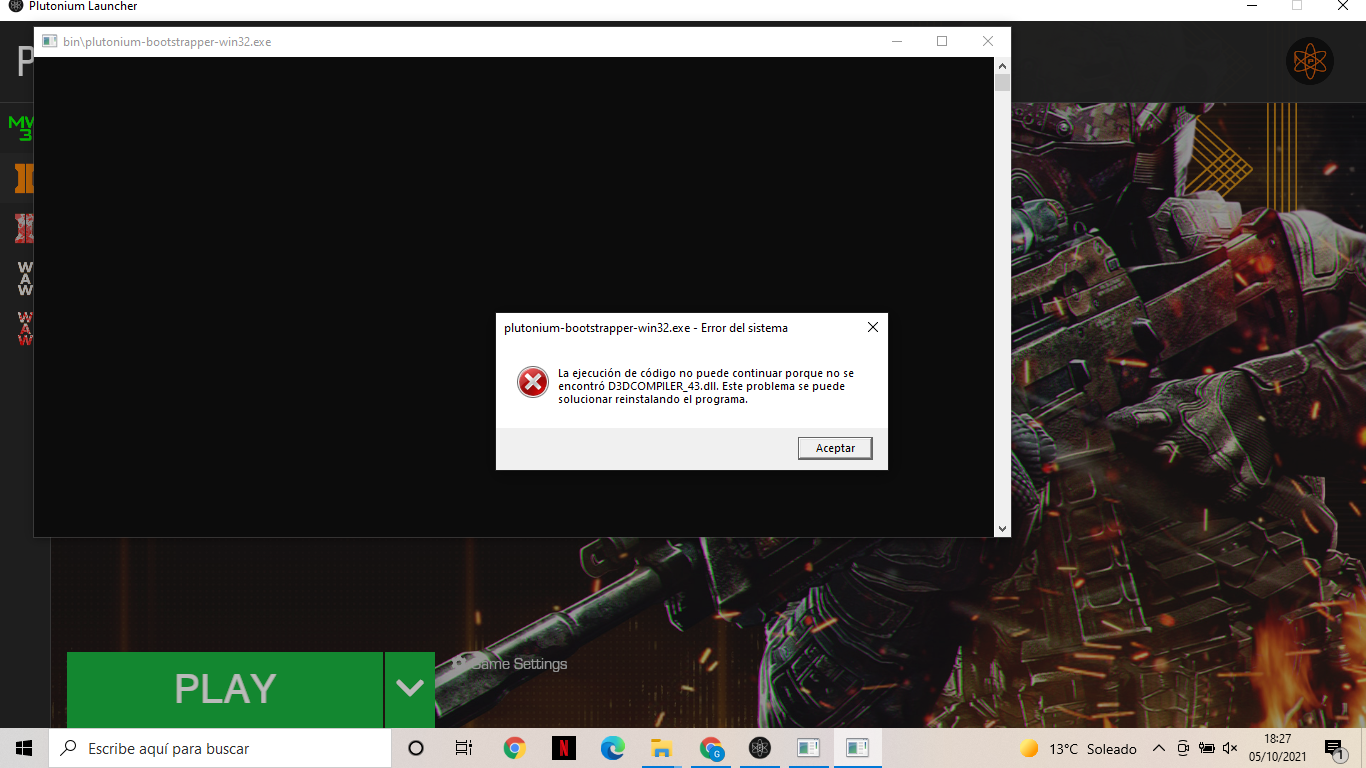The height and width of the screenshot is (768, 1366).
Task: Click Aceptar in the error dialog
Action: click(x=835, y=448)
